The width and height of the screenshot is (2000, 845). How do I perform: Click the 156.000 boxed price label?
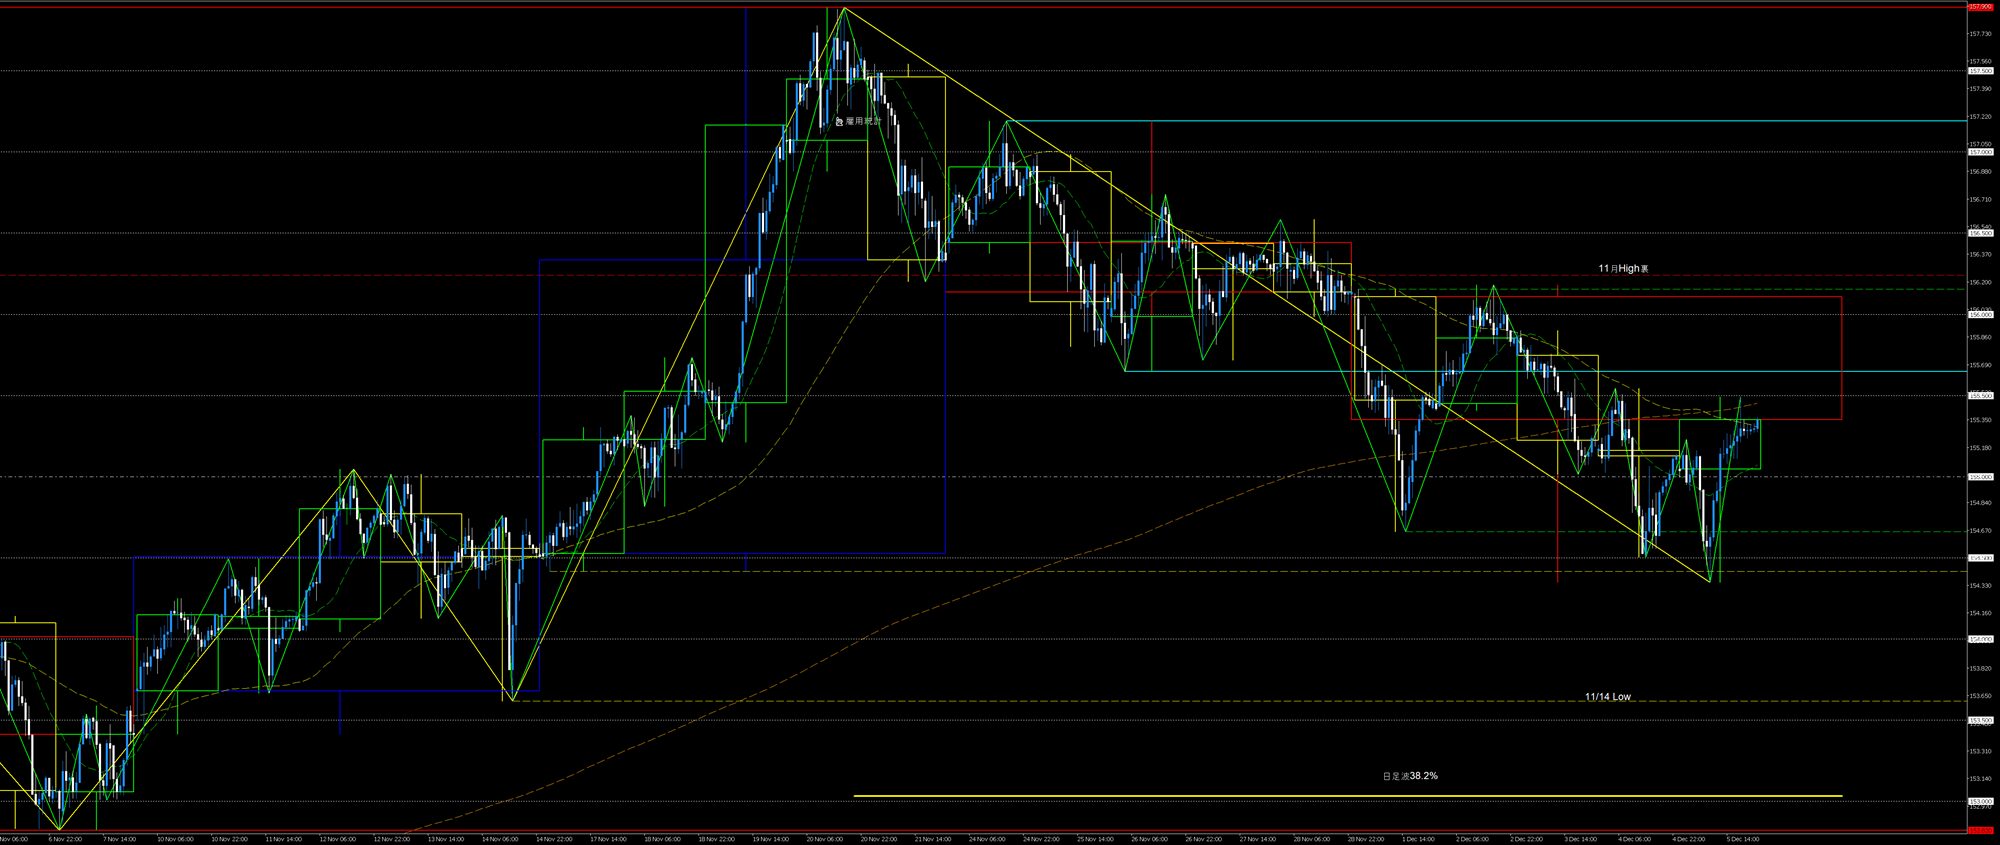[x=1979, y=314]
